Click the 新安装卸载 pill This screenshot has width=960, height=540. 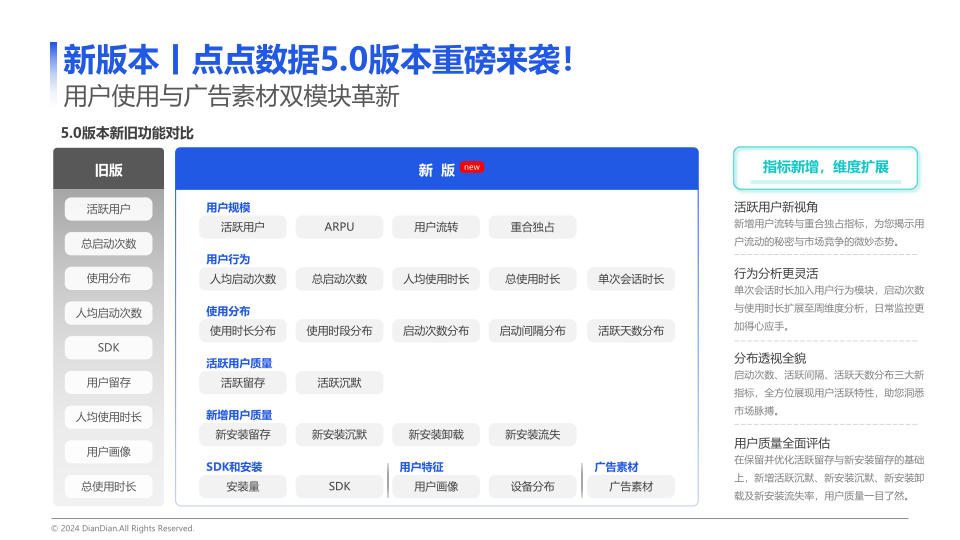click(436, 435)
